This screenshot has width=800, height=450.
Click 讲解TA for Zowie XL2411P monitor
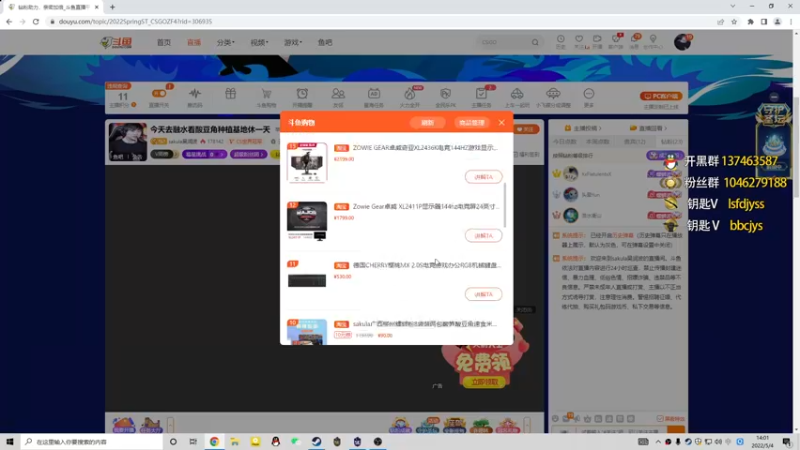[x=483, y=236]
